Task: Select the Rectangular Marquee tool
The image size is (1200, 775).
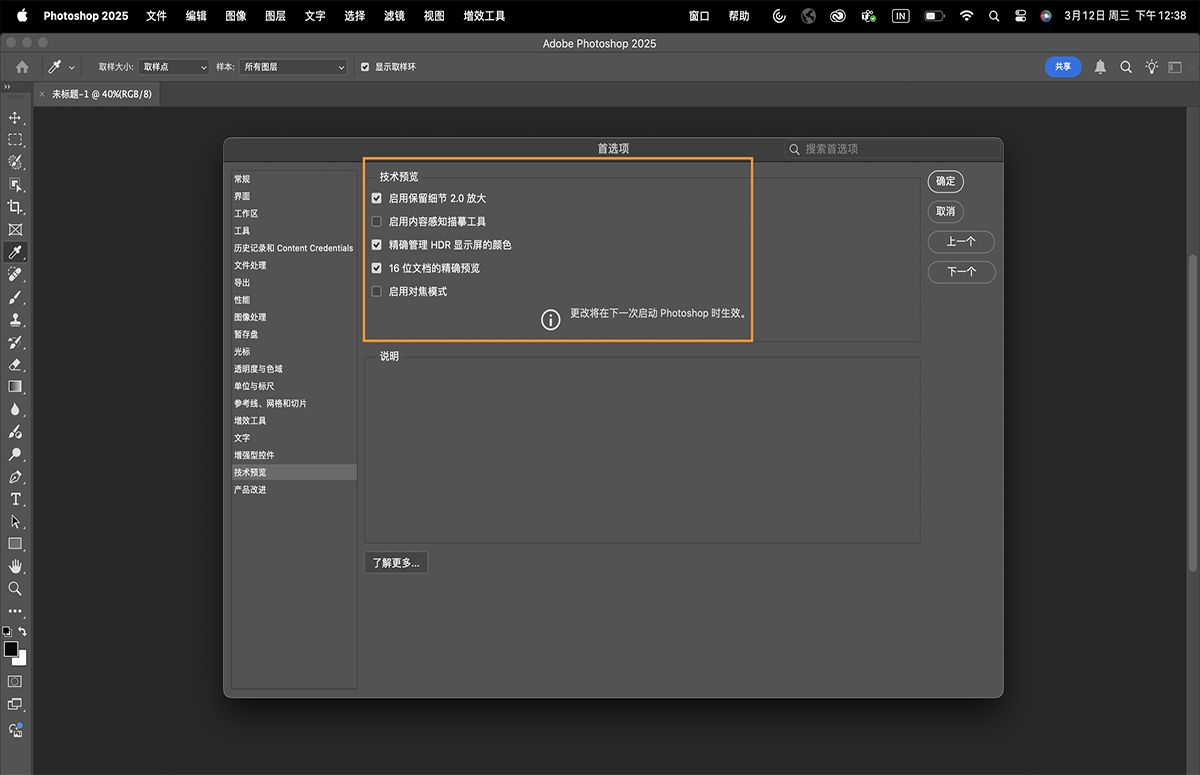Action: click(14, 140)
